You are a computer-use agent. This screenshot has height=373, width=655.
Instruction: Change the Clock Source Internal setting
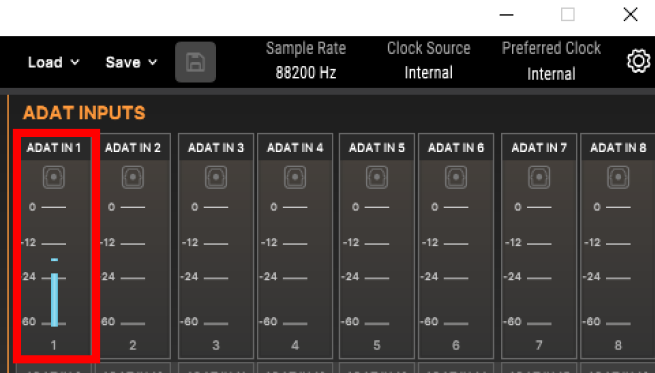pyautogui.click(x=429, y=73)
